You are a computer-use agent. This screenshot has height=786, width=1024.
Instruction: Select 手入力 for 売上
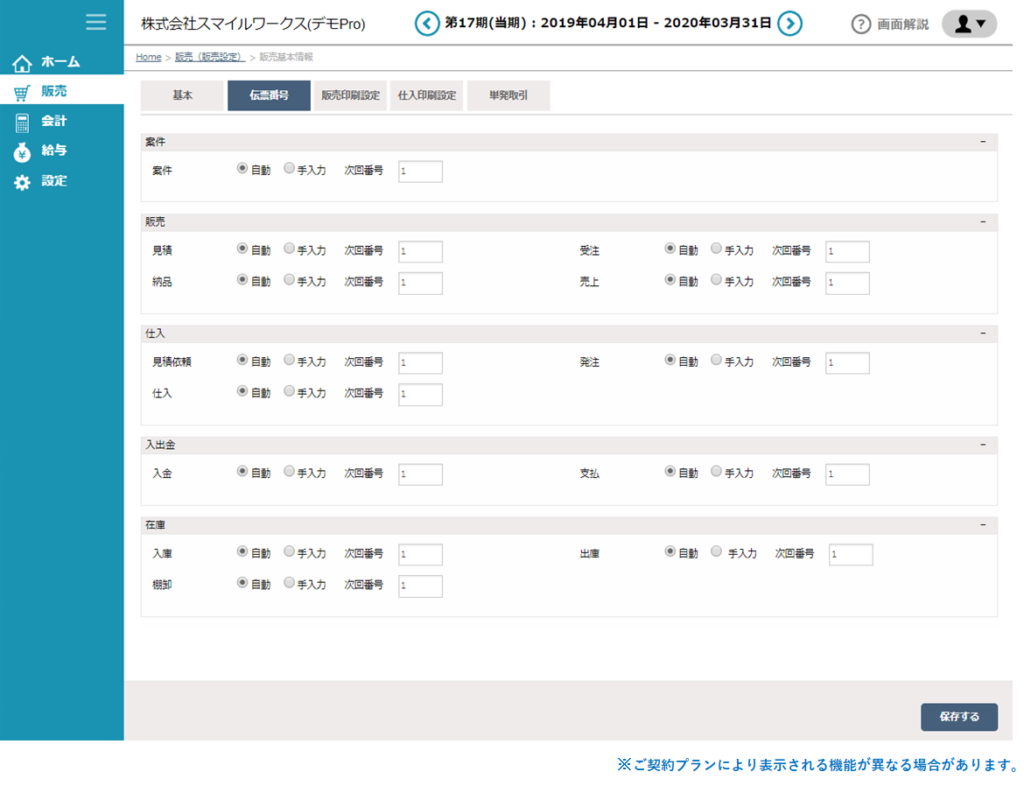716,280
